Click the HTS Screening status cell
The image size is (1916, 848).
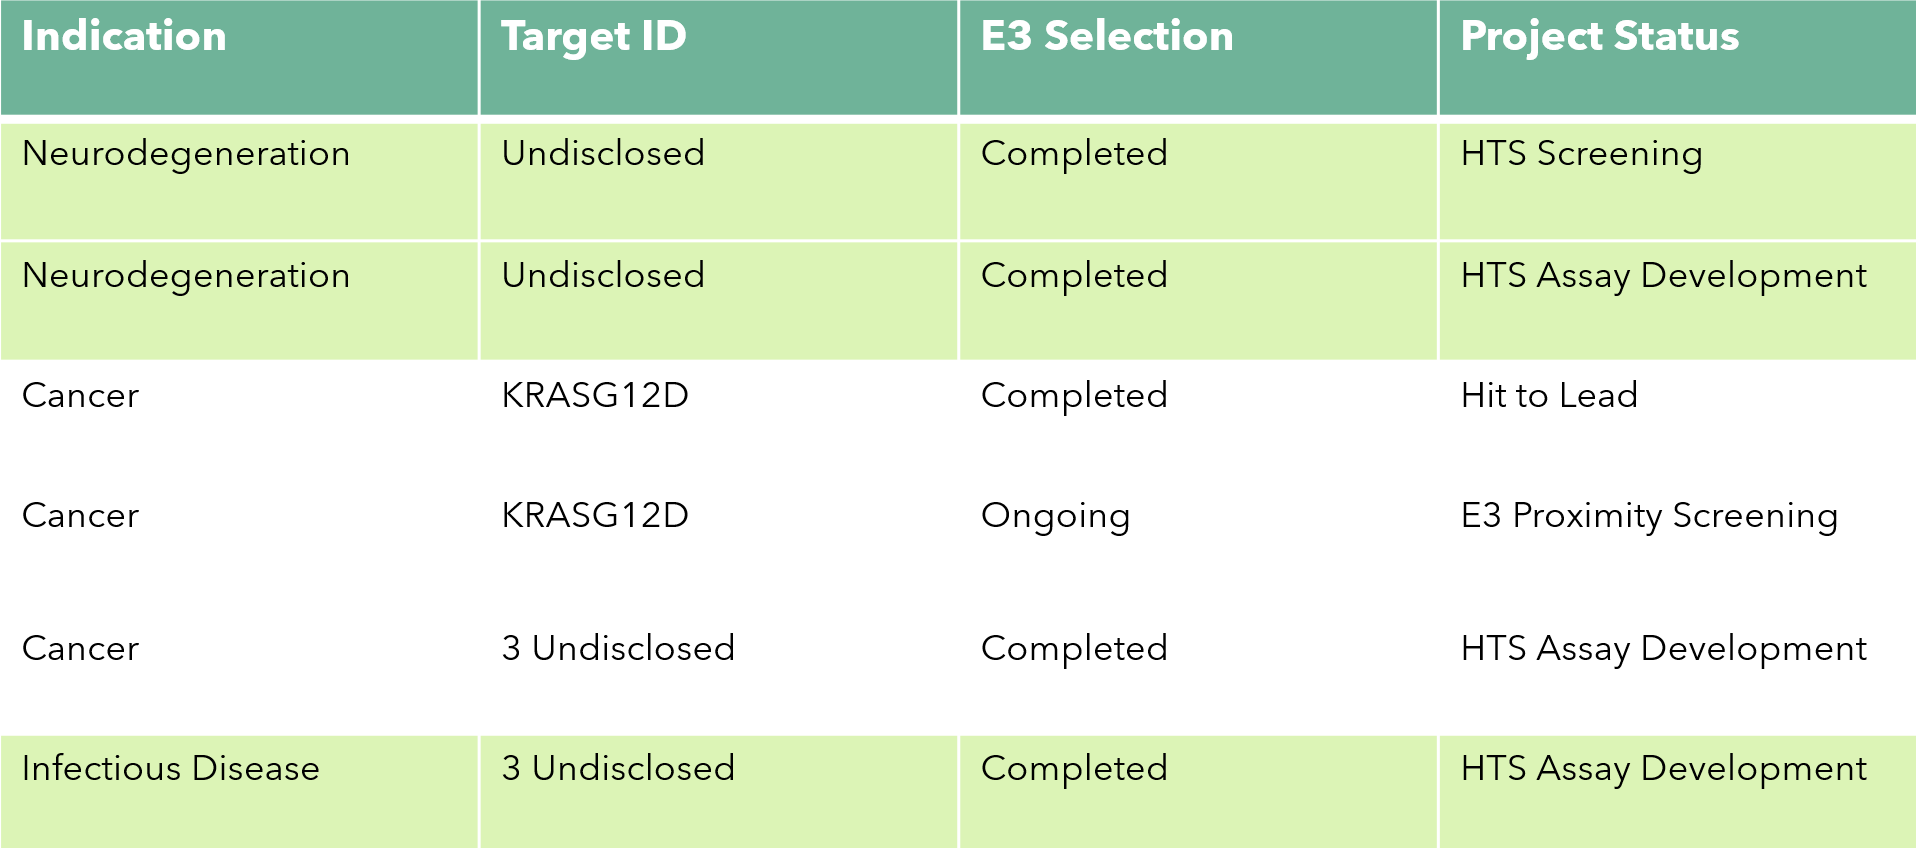[x=1581, y=154]
